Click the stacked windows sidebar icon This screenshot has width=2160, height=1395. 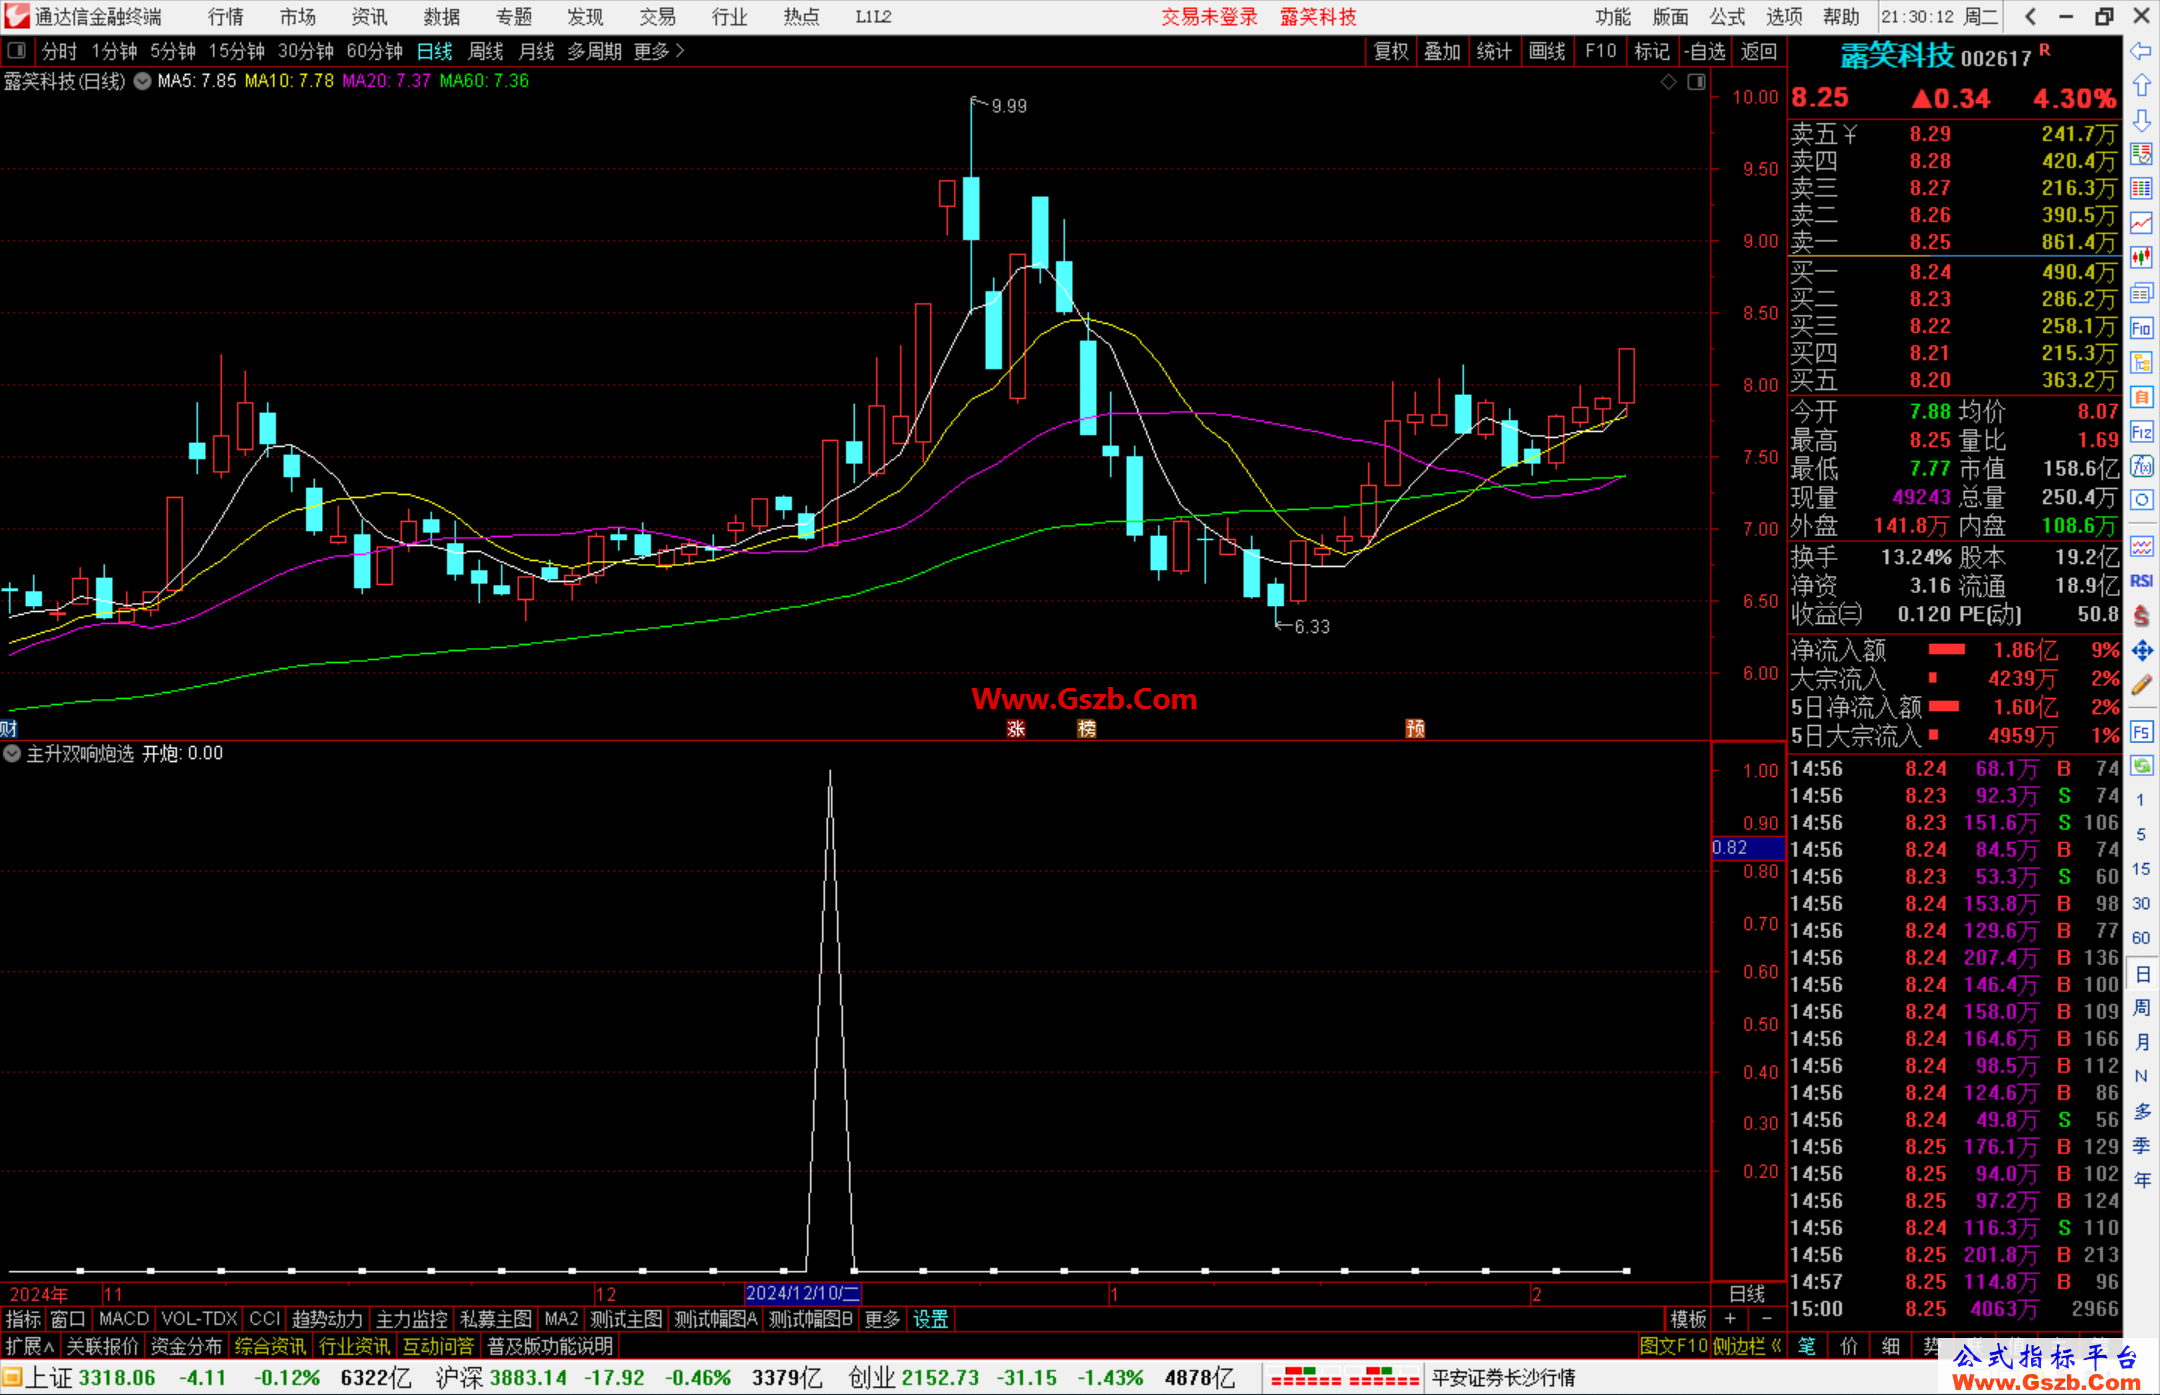pyautogui.click(x=2141, y=292)
